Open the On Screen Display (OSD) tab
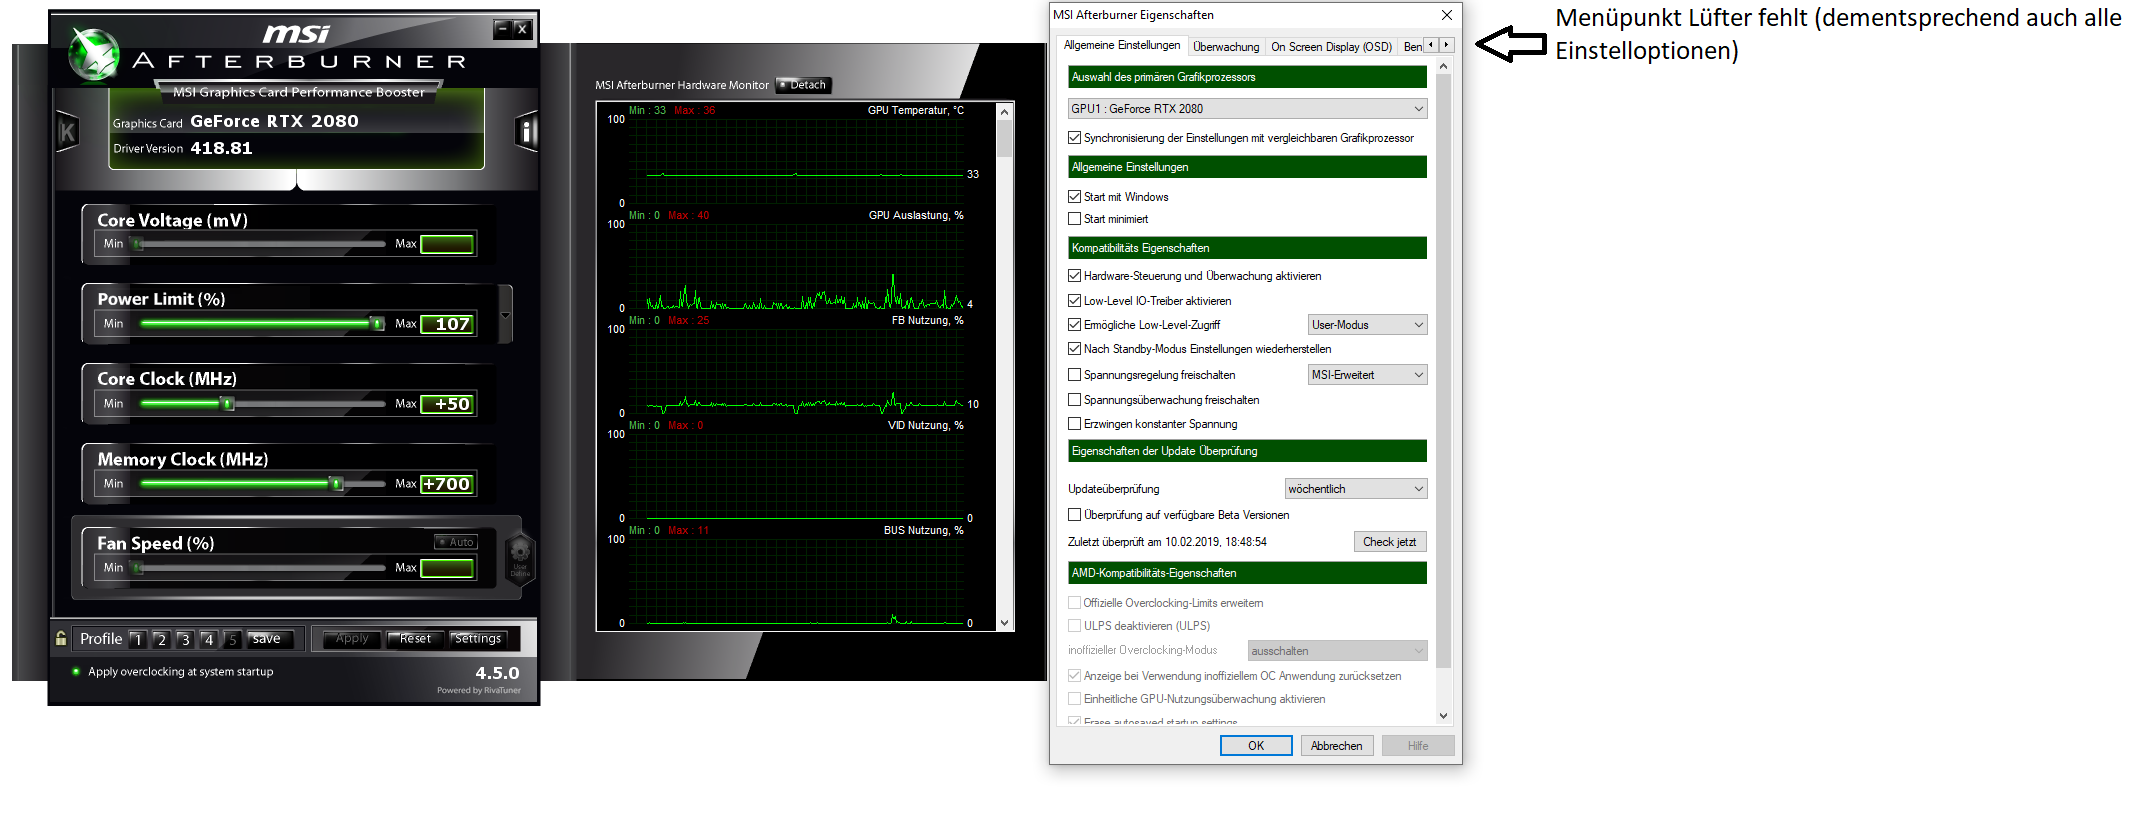Image resolution: width=2149 pixels, height=818 pixels. (x=1331, y=47)
